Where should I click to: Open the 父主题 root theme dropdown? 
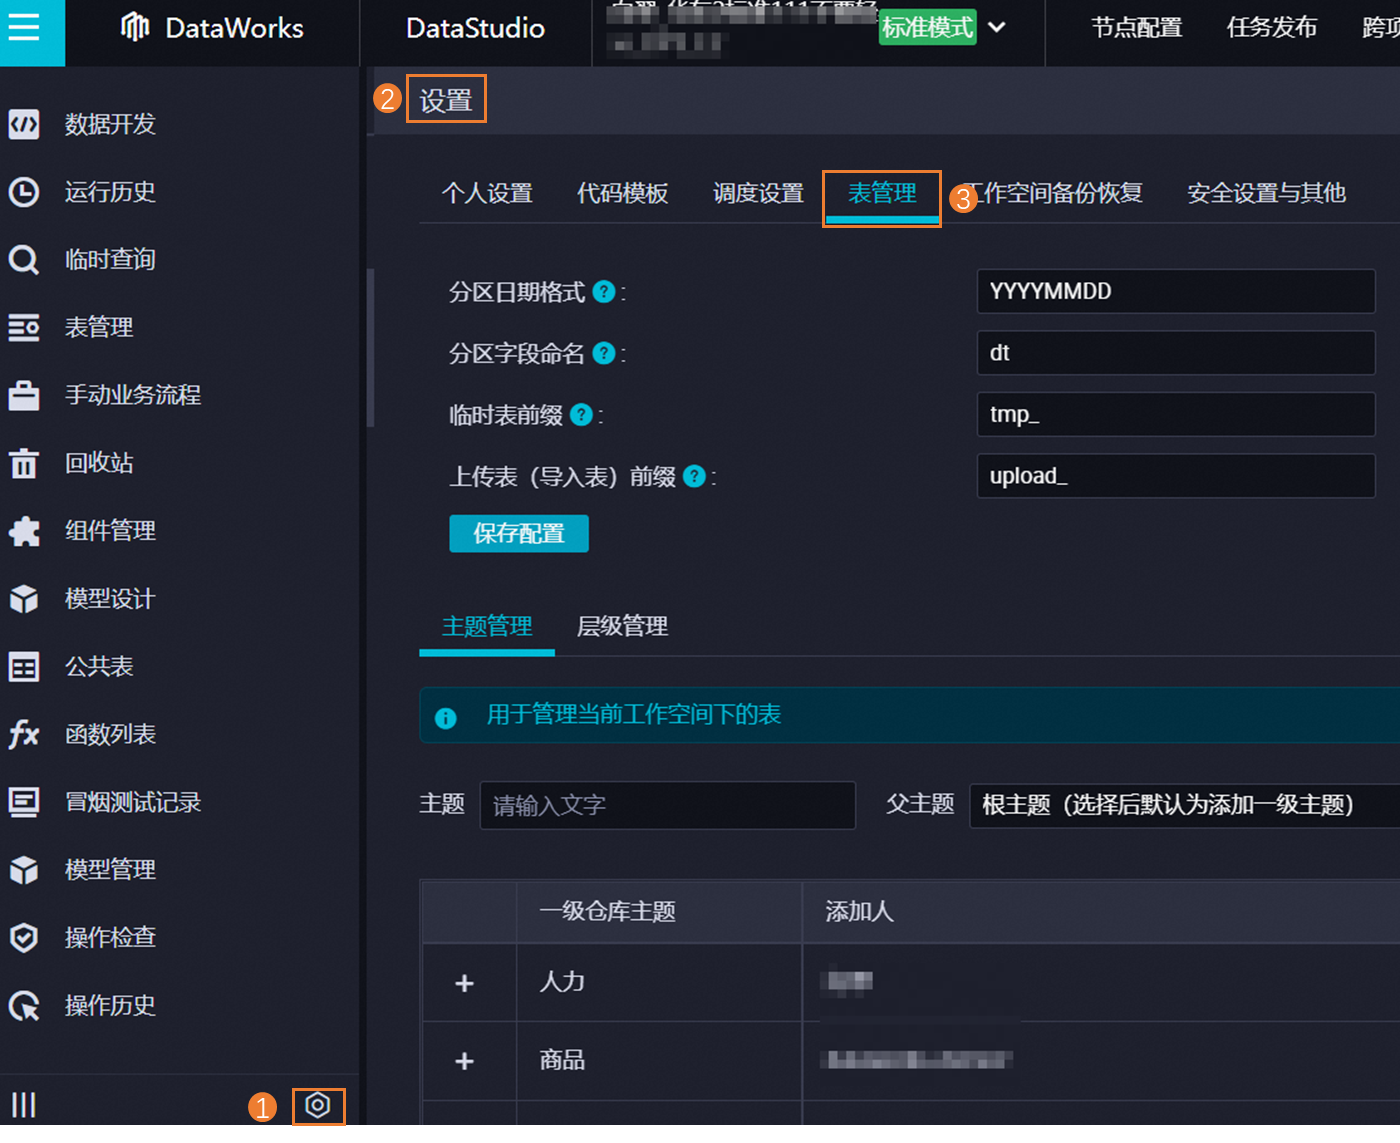pyautogui.click(x=1184, y=805)
